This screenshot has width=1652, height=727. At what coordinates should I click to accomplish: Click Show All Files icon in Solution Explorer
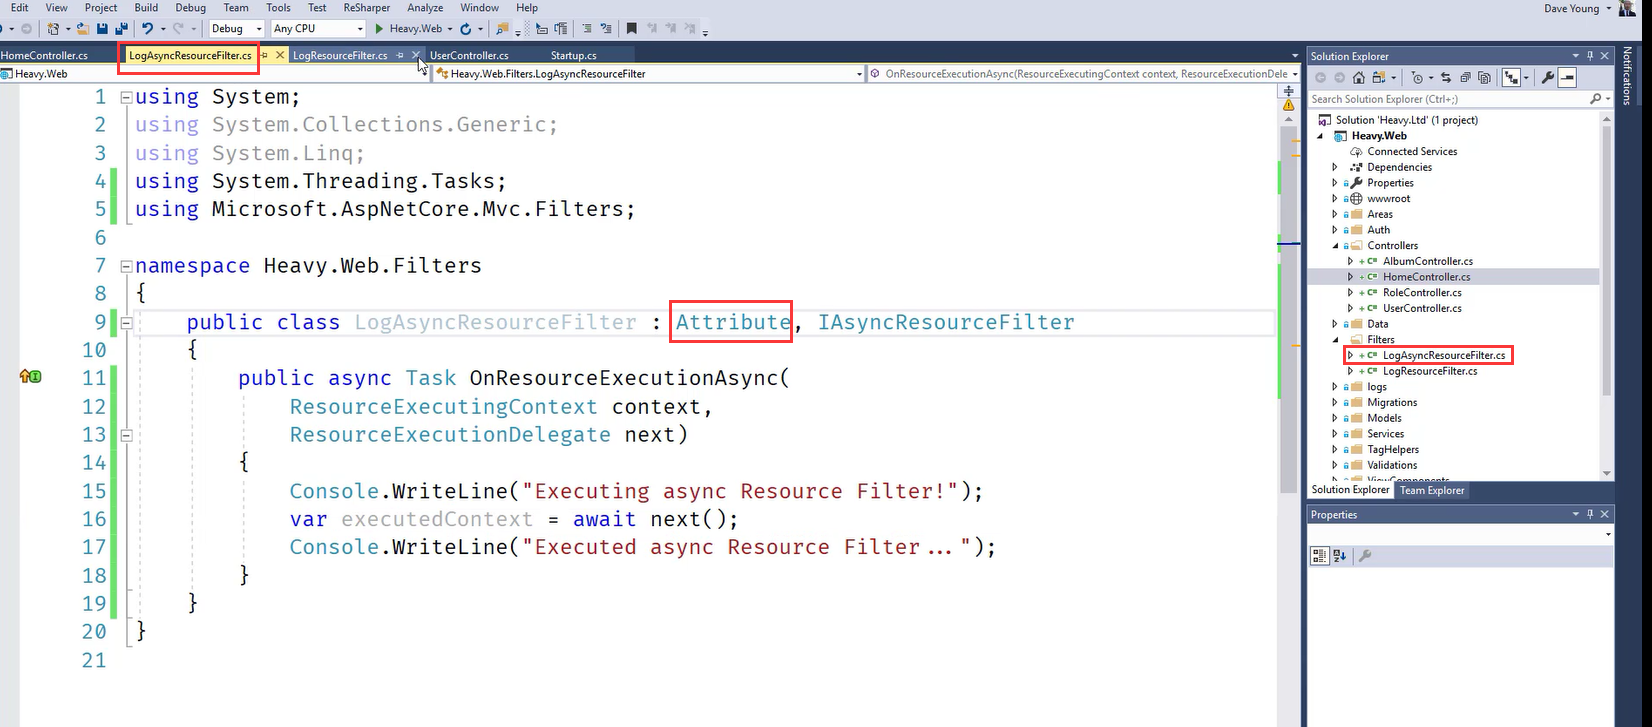pyautogui.click(x=1484, y=78)
